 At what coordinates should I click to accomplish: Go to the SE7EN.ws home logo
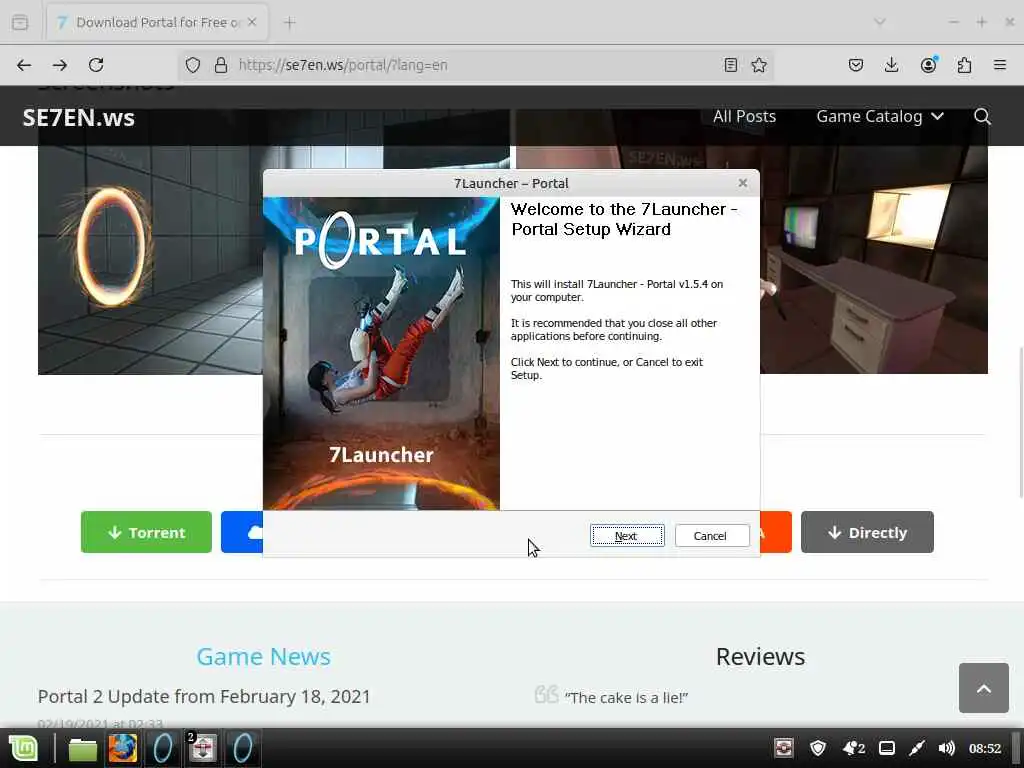[78, 118]
